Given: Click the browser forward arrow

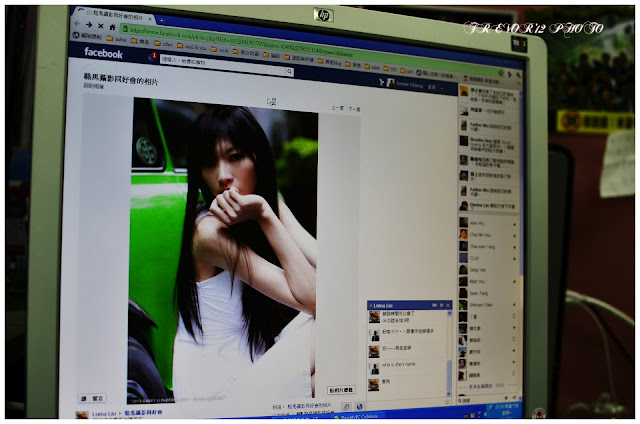Looking at the screenshot, I should 89,25.
